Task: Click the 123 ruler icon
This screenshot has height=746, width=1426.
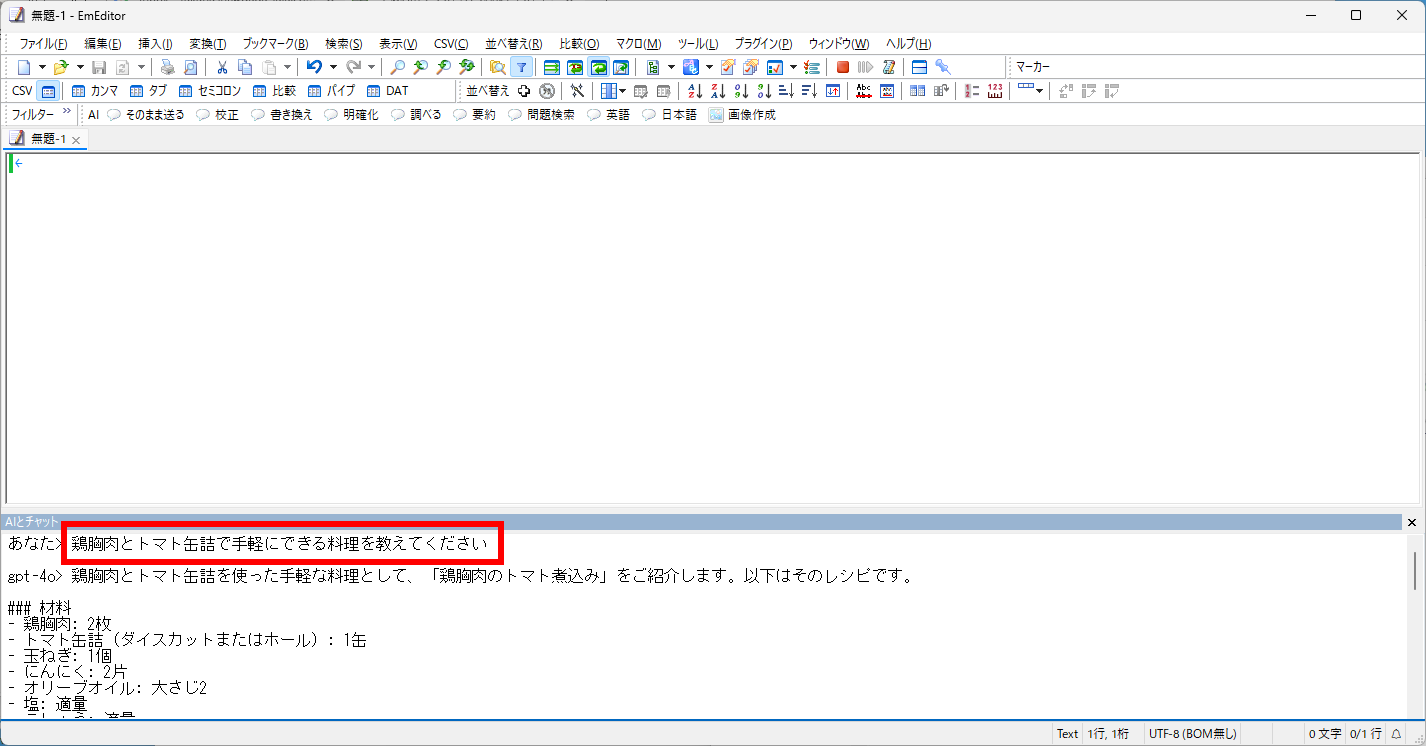Action: pyautogui.click(x=994, y=91)
